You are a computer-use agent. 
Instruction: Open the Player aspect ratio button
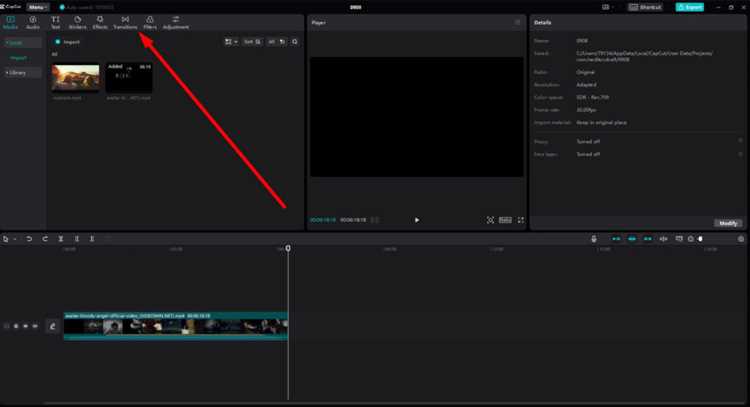pyautogui.click(x=505, y=220)
